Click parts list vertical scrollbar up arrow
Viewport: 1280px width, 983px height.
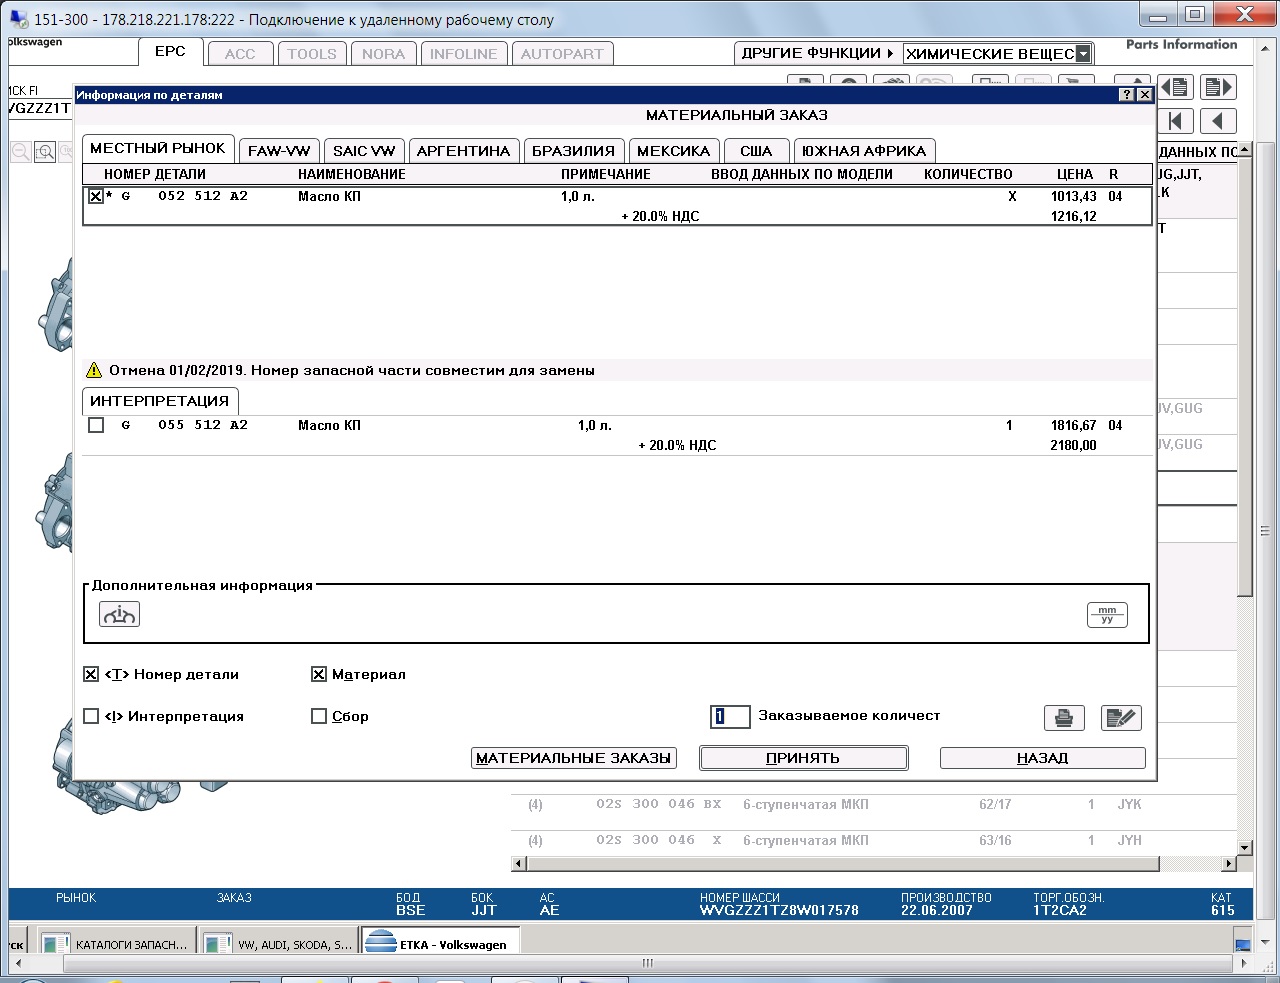pyautogui.click(x=1244, y=150)
